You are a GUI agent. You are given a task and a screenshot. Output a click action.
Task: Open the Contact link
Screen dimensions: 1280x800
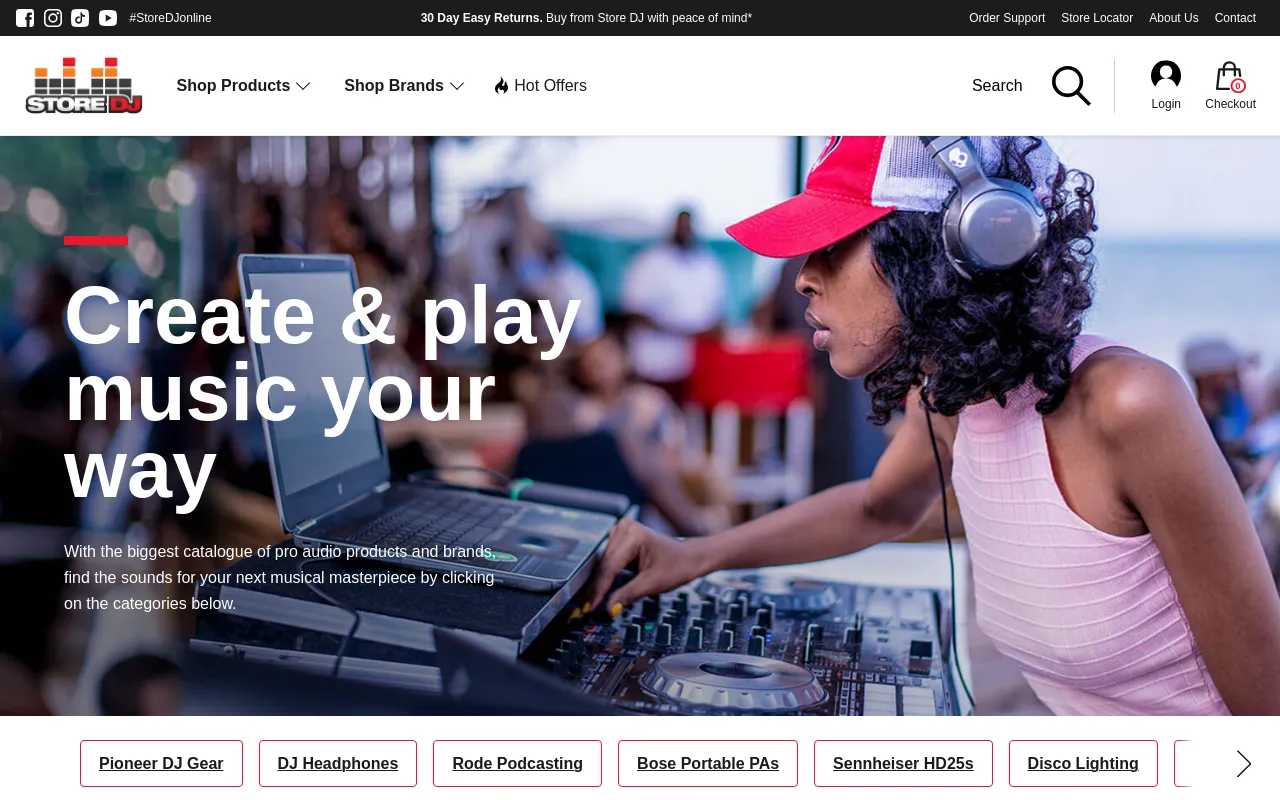tap(1235, 18)
